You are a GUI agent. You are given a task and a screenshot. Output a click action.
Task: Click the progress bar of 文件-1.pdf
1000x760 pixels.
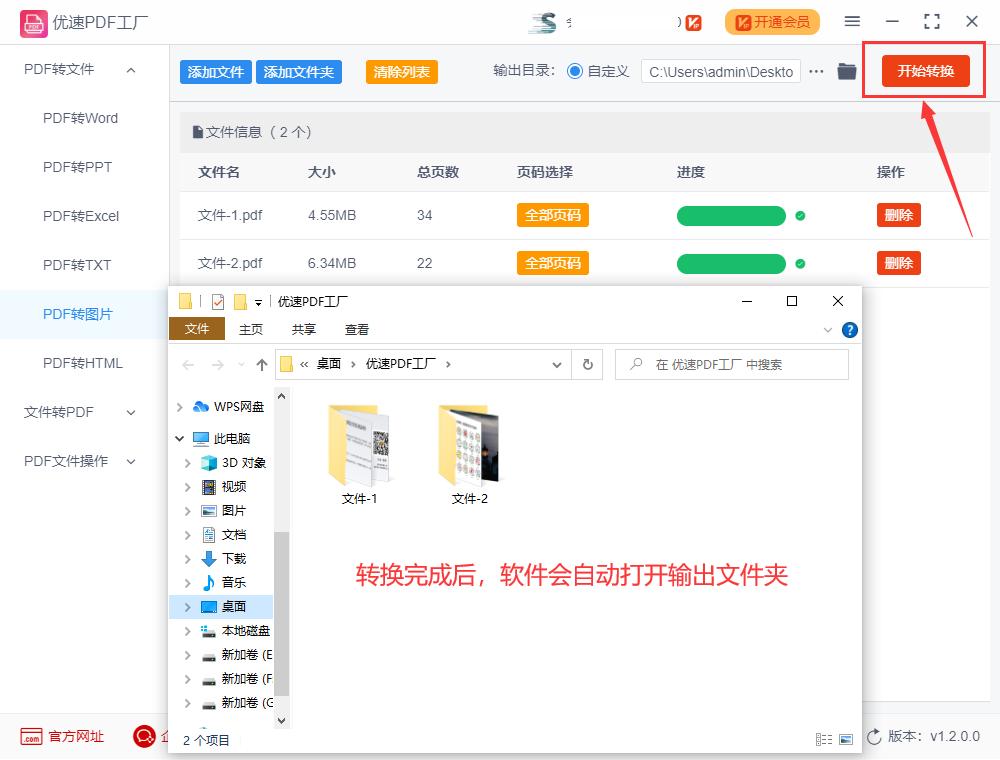pyautogui.click(x=731, y=215)
